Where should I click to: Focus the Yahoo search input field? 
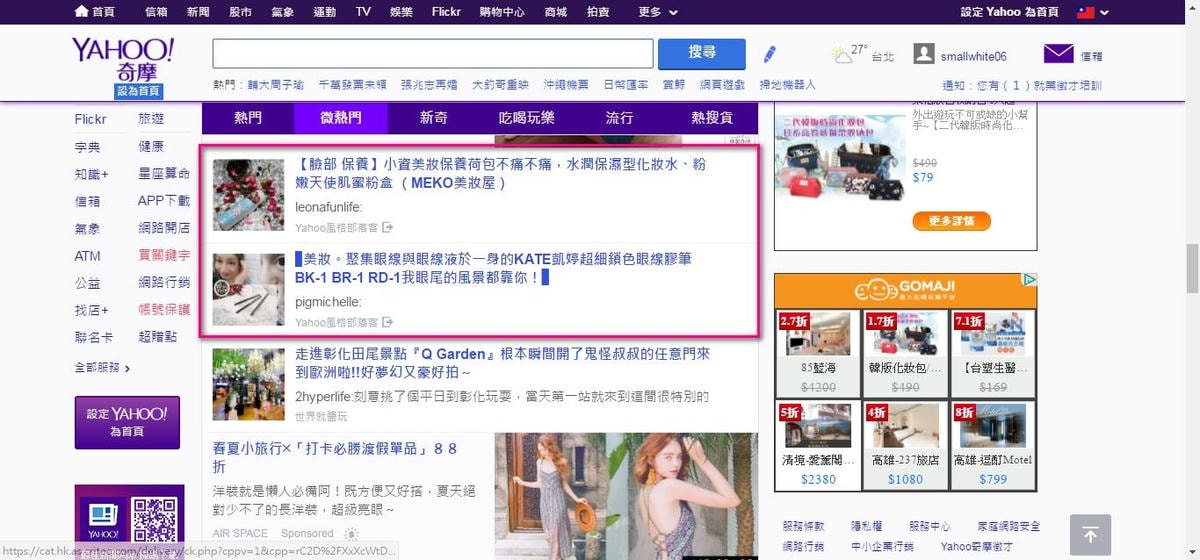(432, 53)
